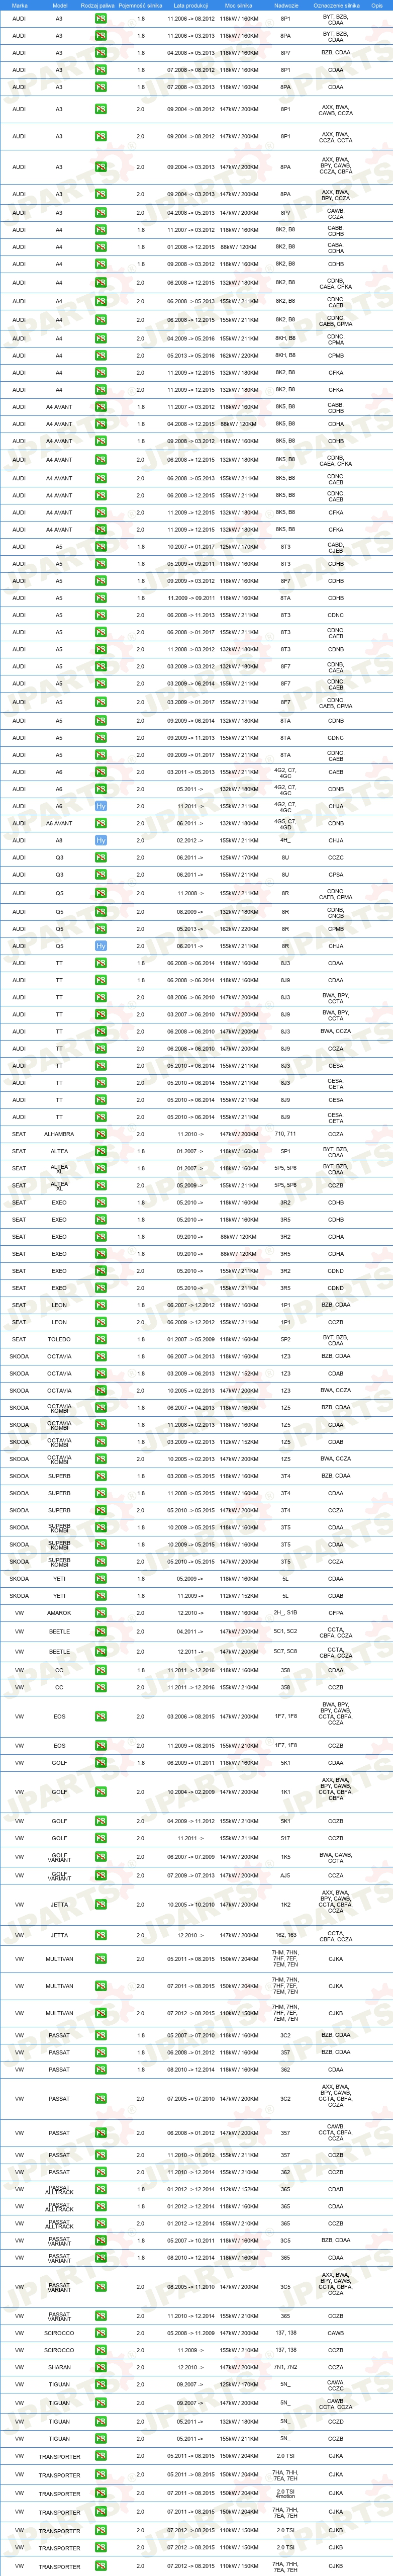Click the petrol icon in the VW Eos 11.2009 row
The height and width of the screenshot is (2576, 393).
pos(101,1746)
